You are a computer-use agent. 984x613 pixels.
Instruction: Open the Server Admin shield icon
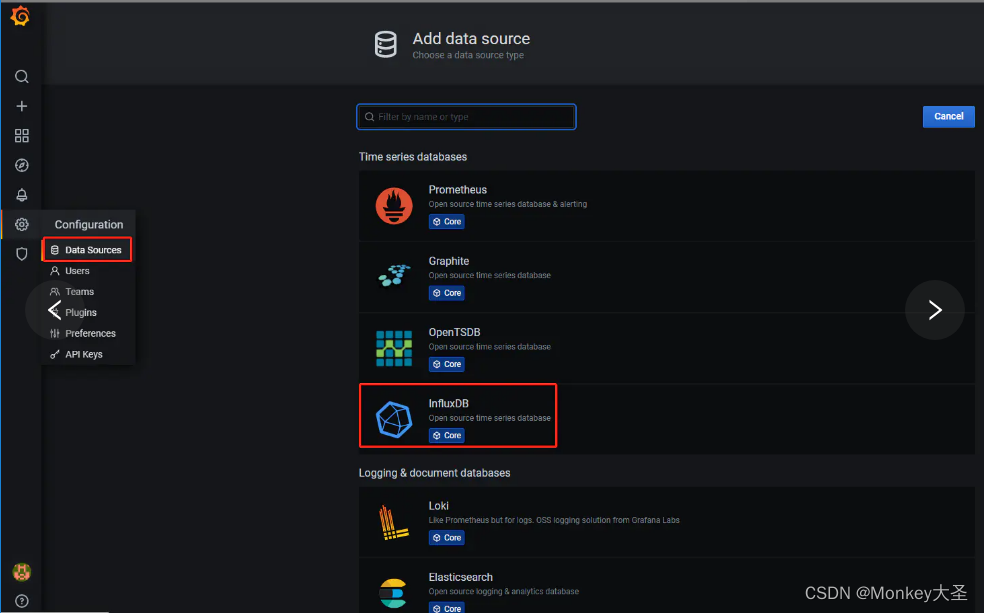coord(21,253)
